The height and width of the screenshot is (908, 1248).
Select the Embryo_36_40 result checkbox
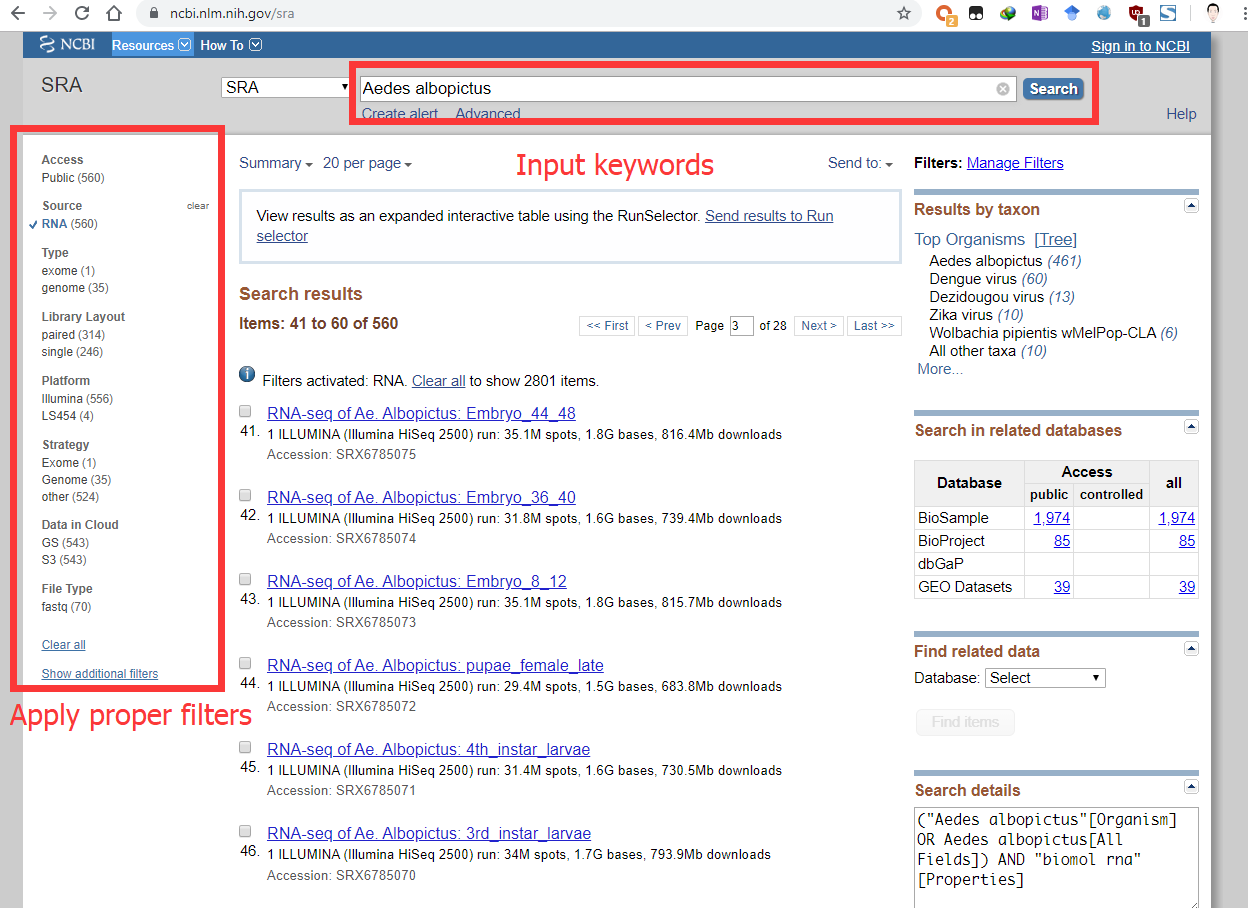coord(245,495)
